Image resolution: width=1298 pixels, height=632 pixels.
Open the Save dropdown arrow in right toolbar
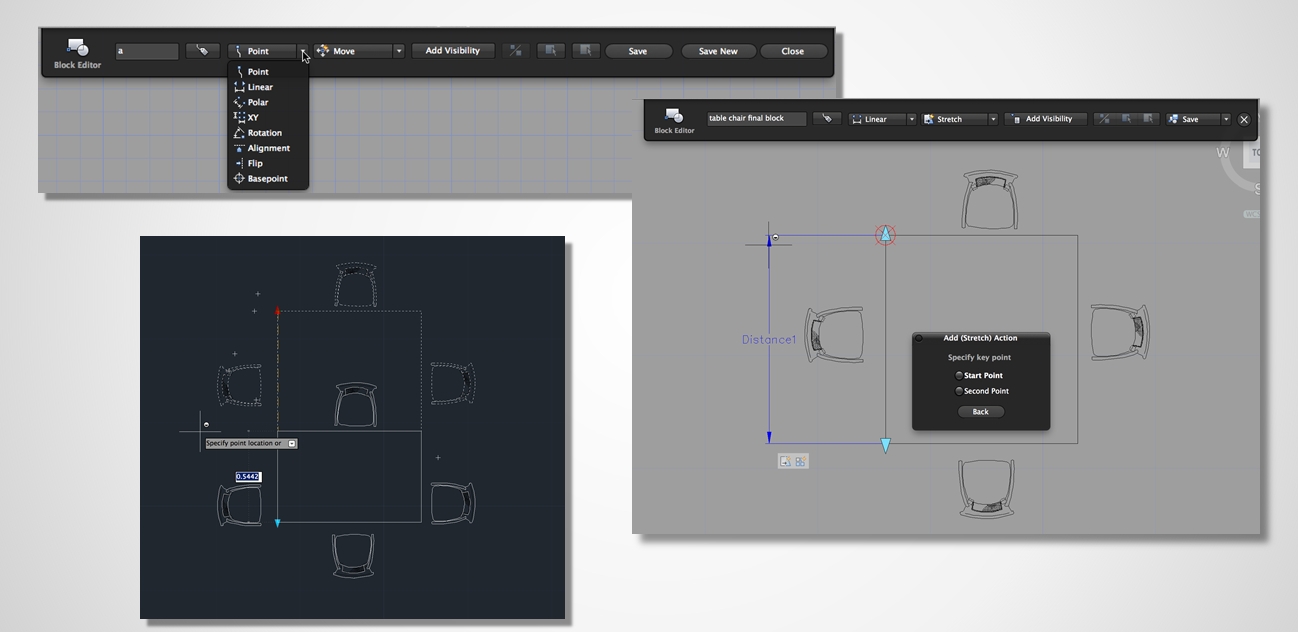tap(1226, 119)
